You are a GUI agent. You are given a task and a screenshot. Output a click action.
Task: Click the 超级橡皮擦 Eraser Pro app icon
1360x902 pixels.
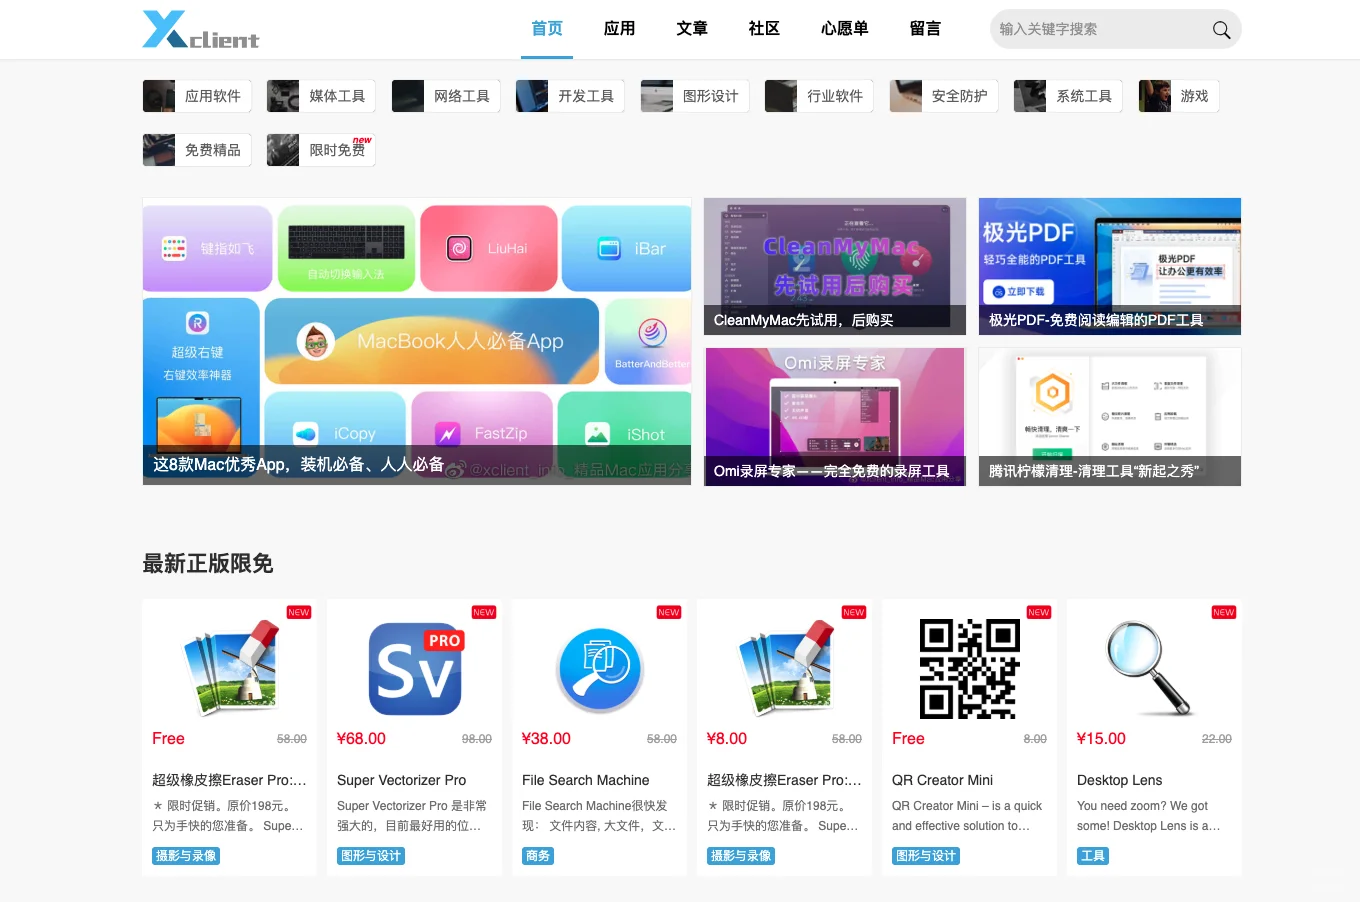click(x=228, y=668)
